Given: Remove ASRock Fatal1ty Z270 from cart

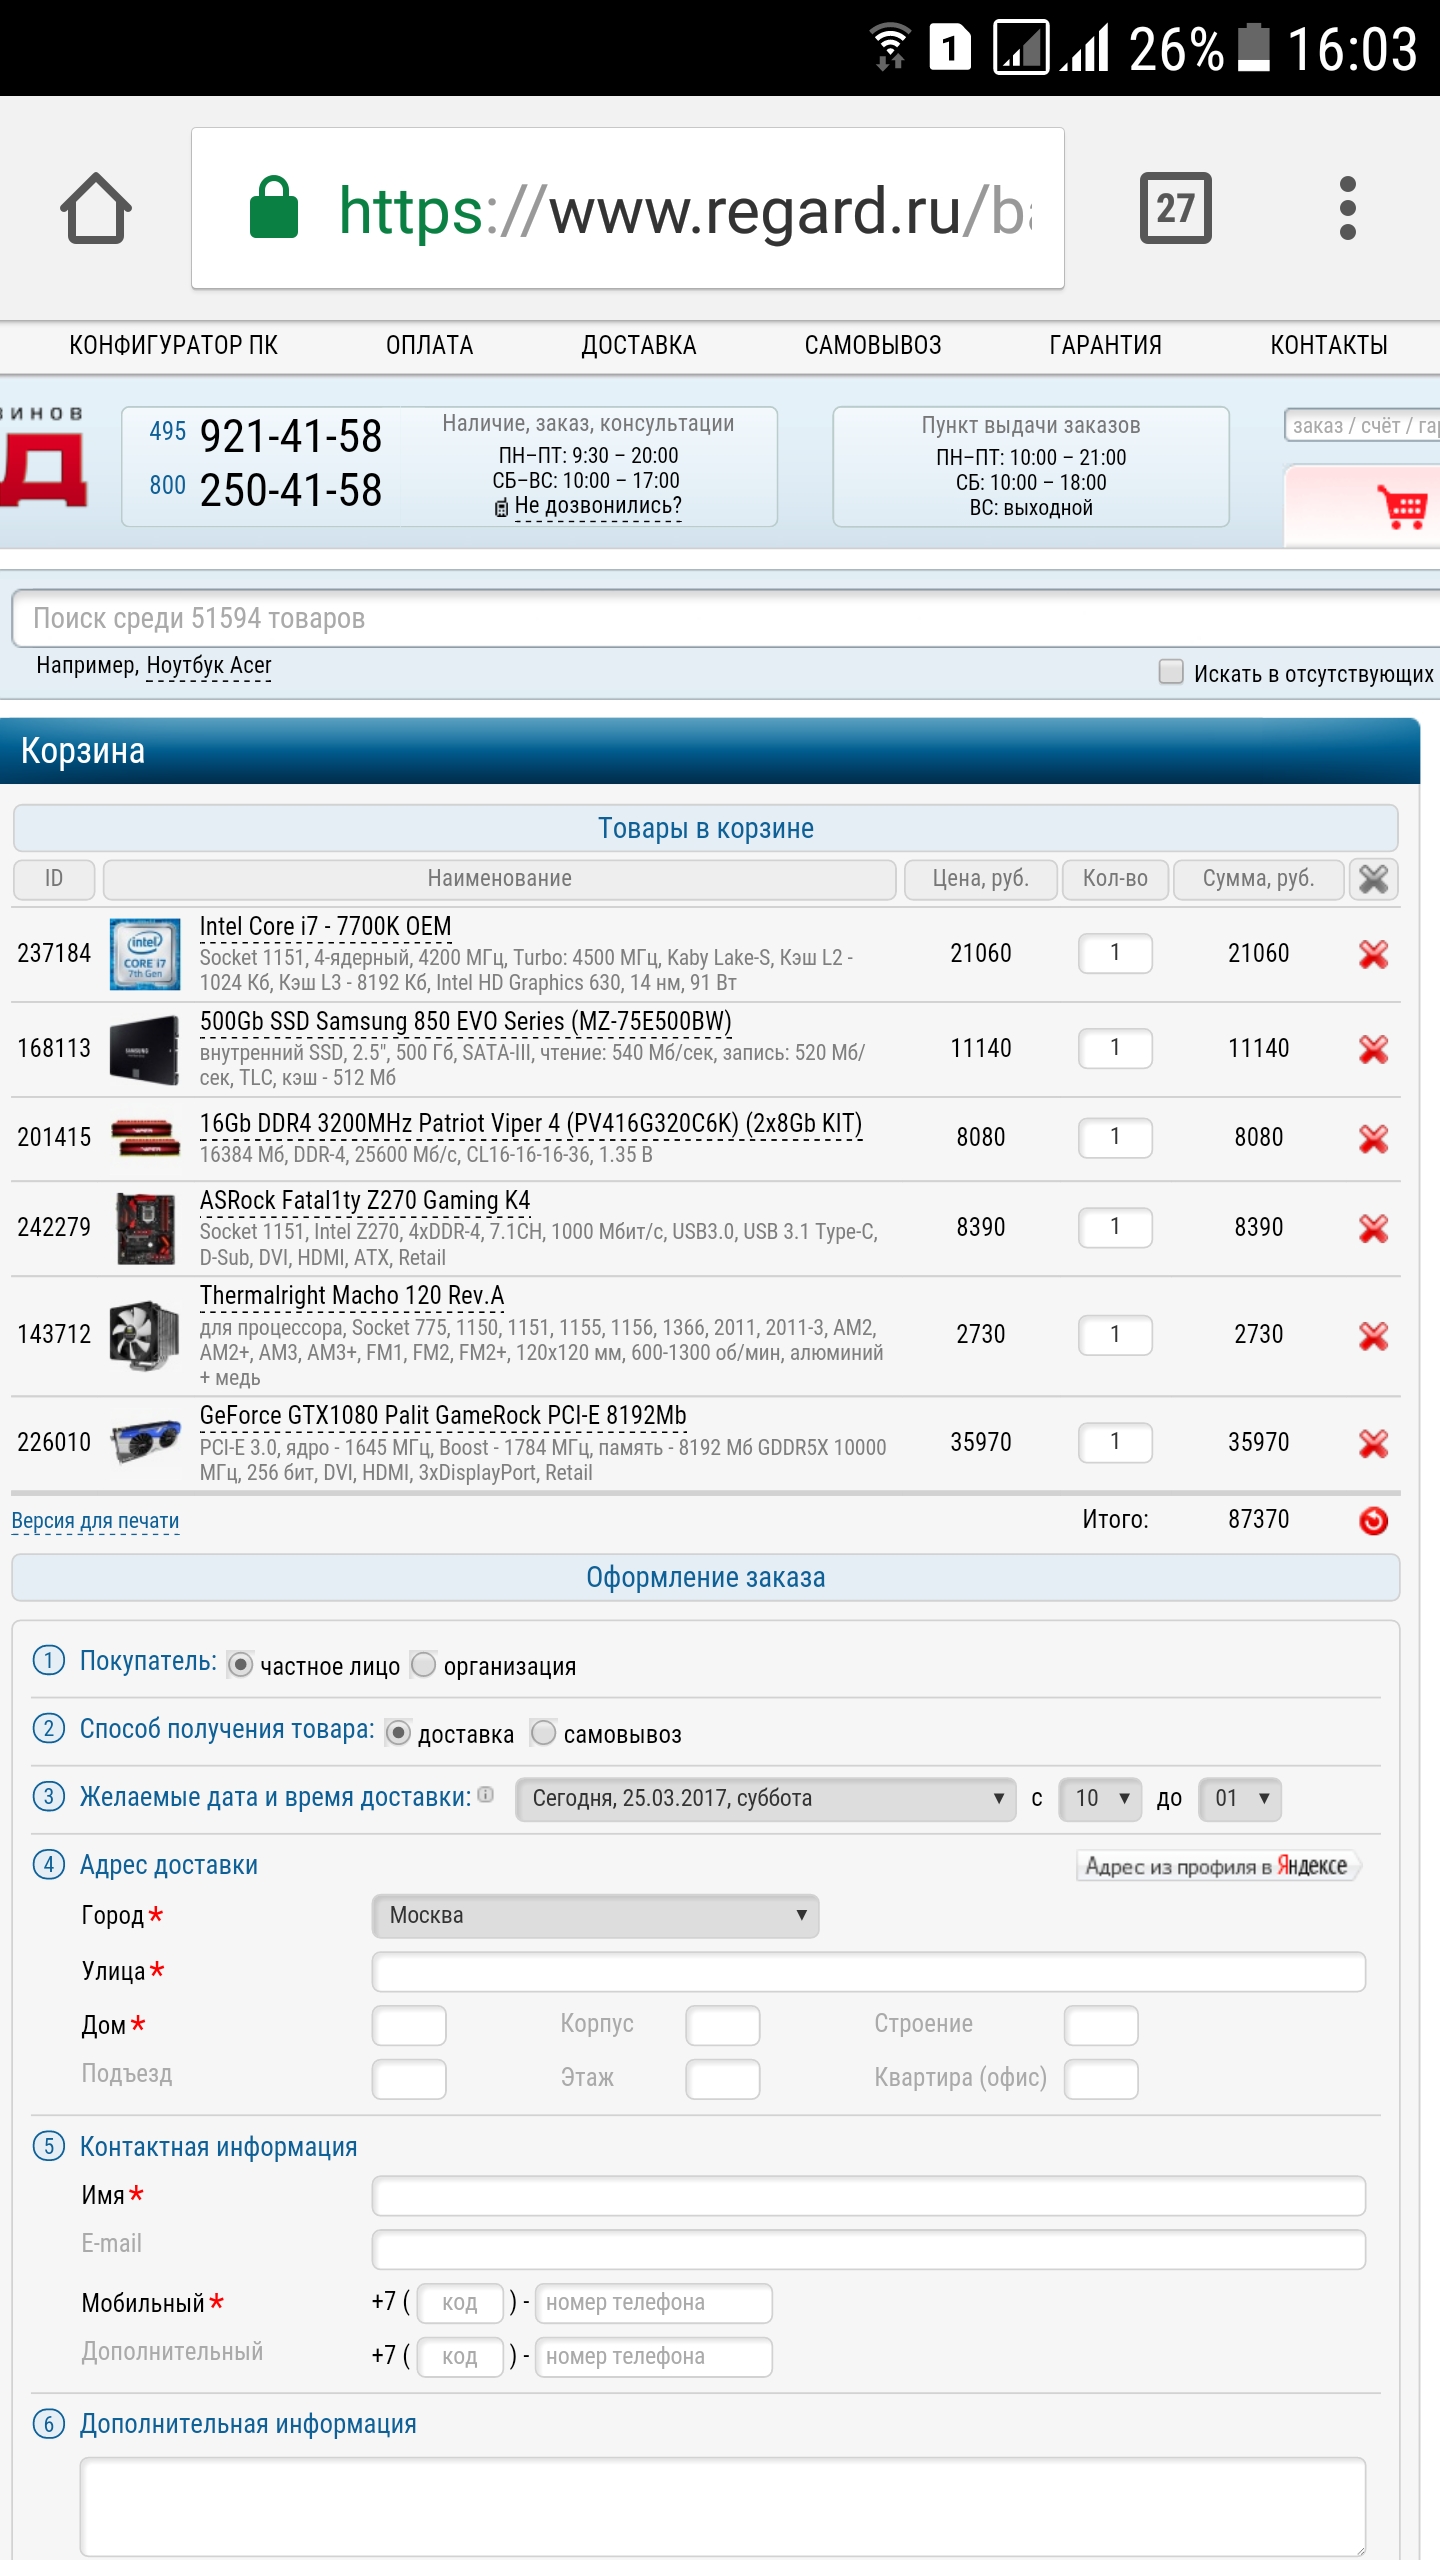Looking at the screenshot, I should click(1373, 1228).
